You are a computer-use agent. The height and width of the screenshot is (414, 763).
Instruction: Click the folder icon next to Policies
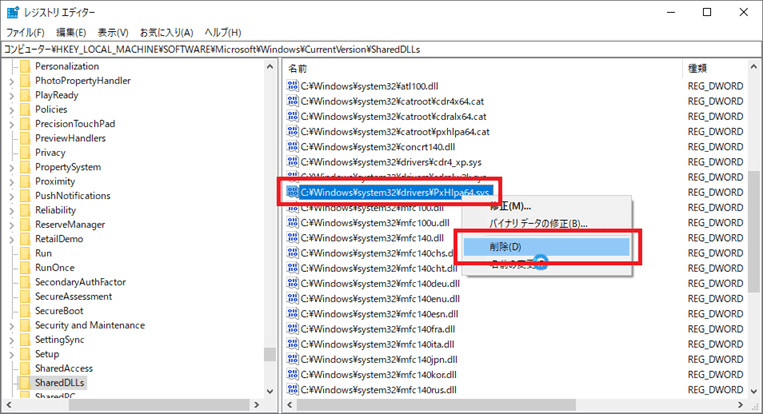click(24, 109)
